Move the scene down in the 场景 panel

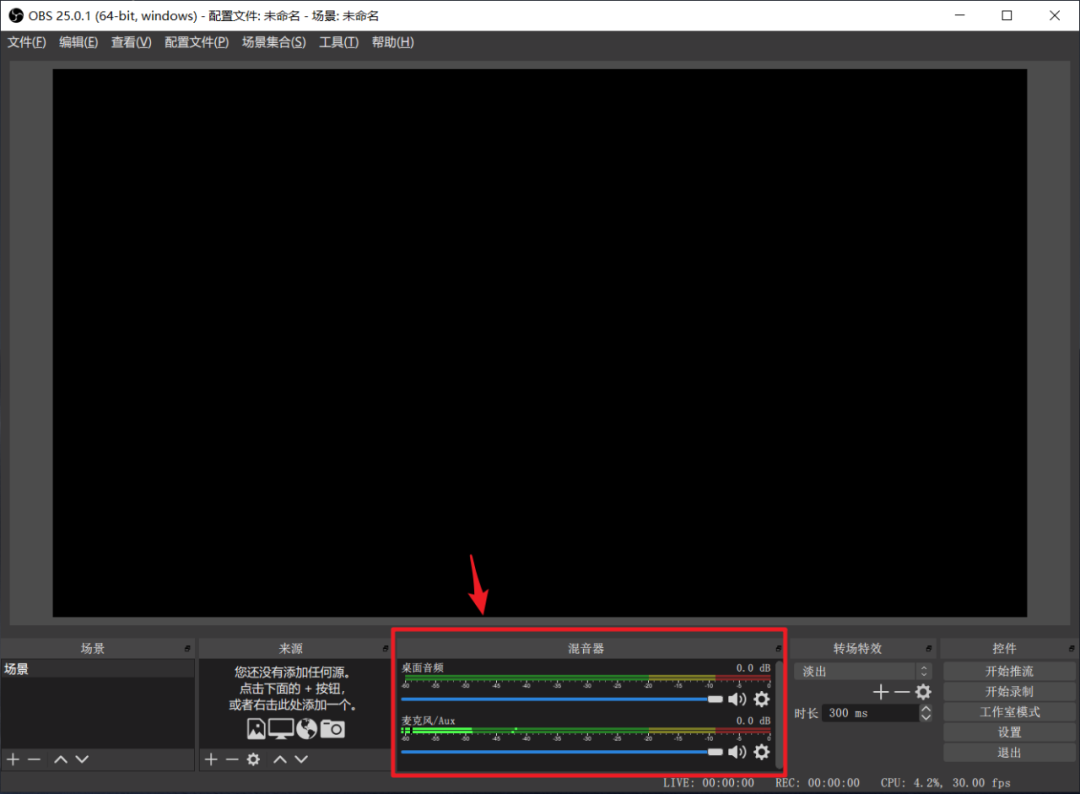[x=82, y=759]
